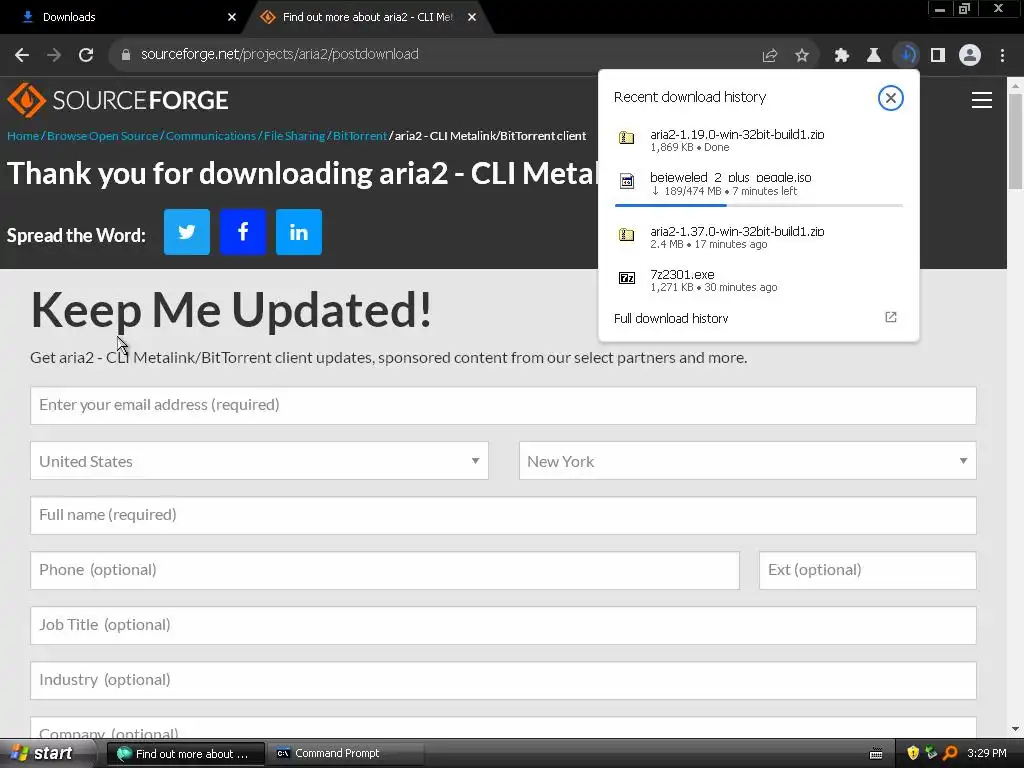Click the Full name field
Screen dimensions: 1024x768
(503, 515)
